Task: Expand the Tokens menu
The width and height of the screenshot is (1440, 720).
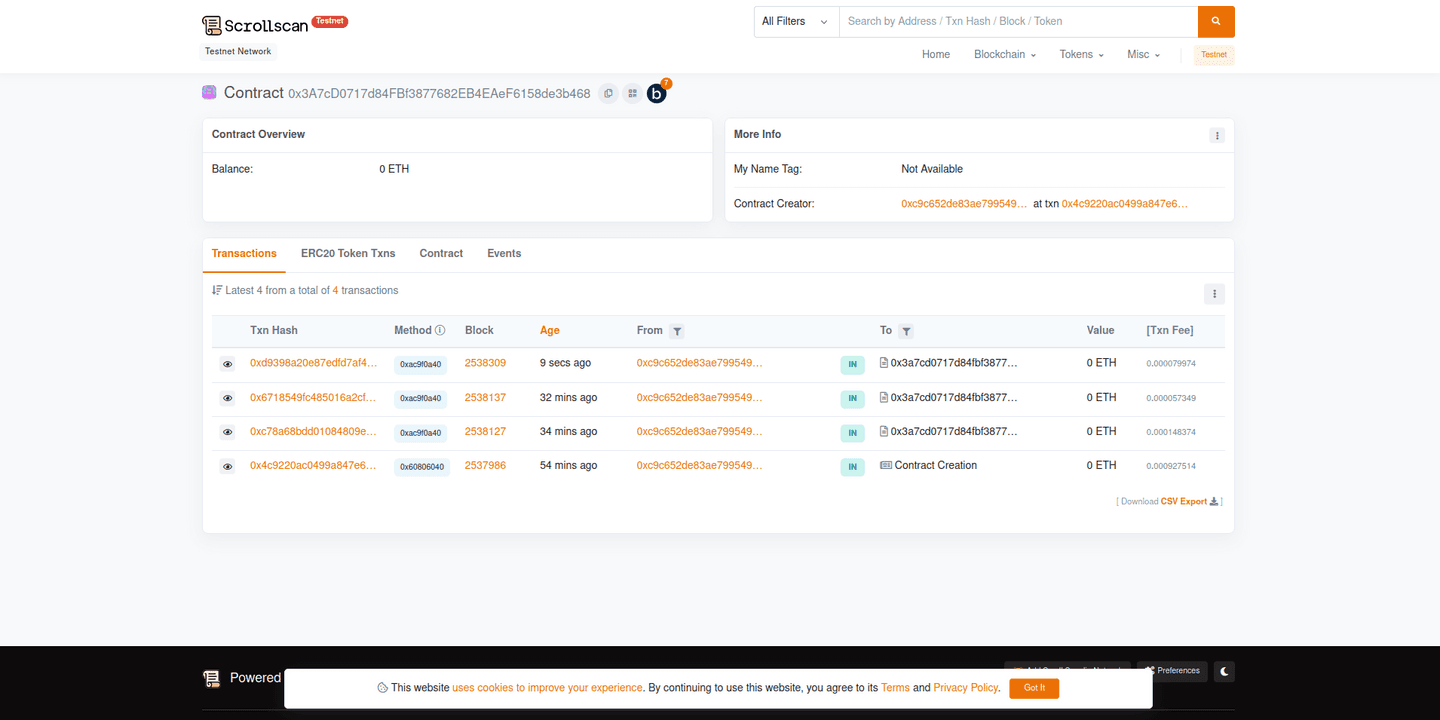Action: pyautogui.click(x=1082, y=54)
